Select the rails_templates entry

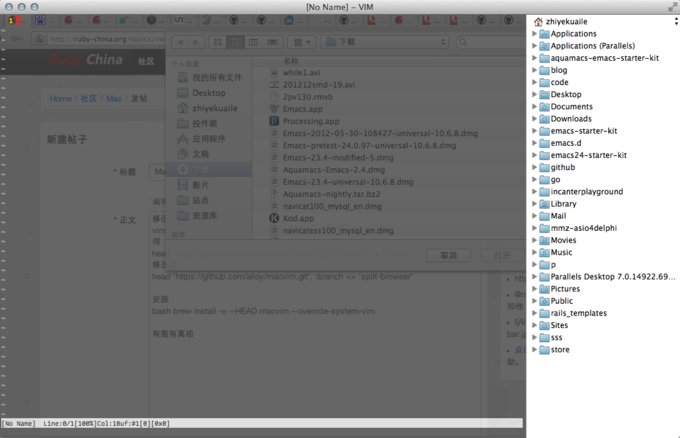(x=579, y=313)
